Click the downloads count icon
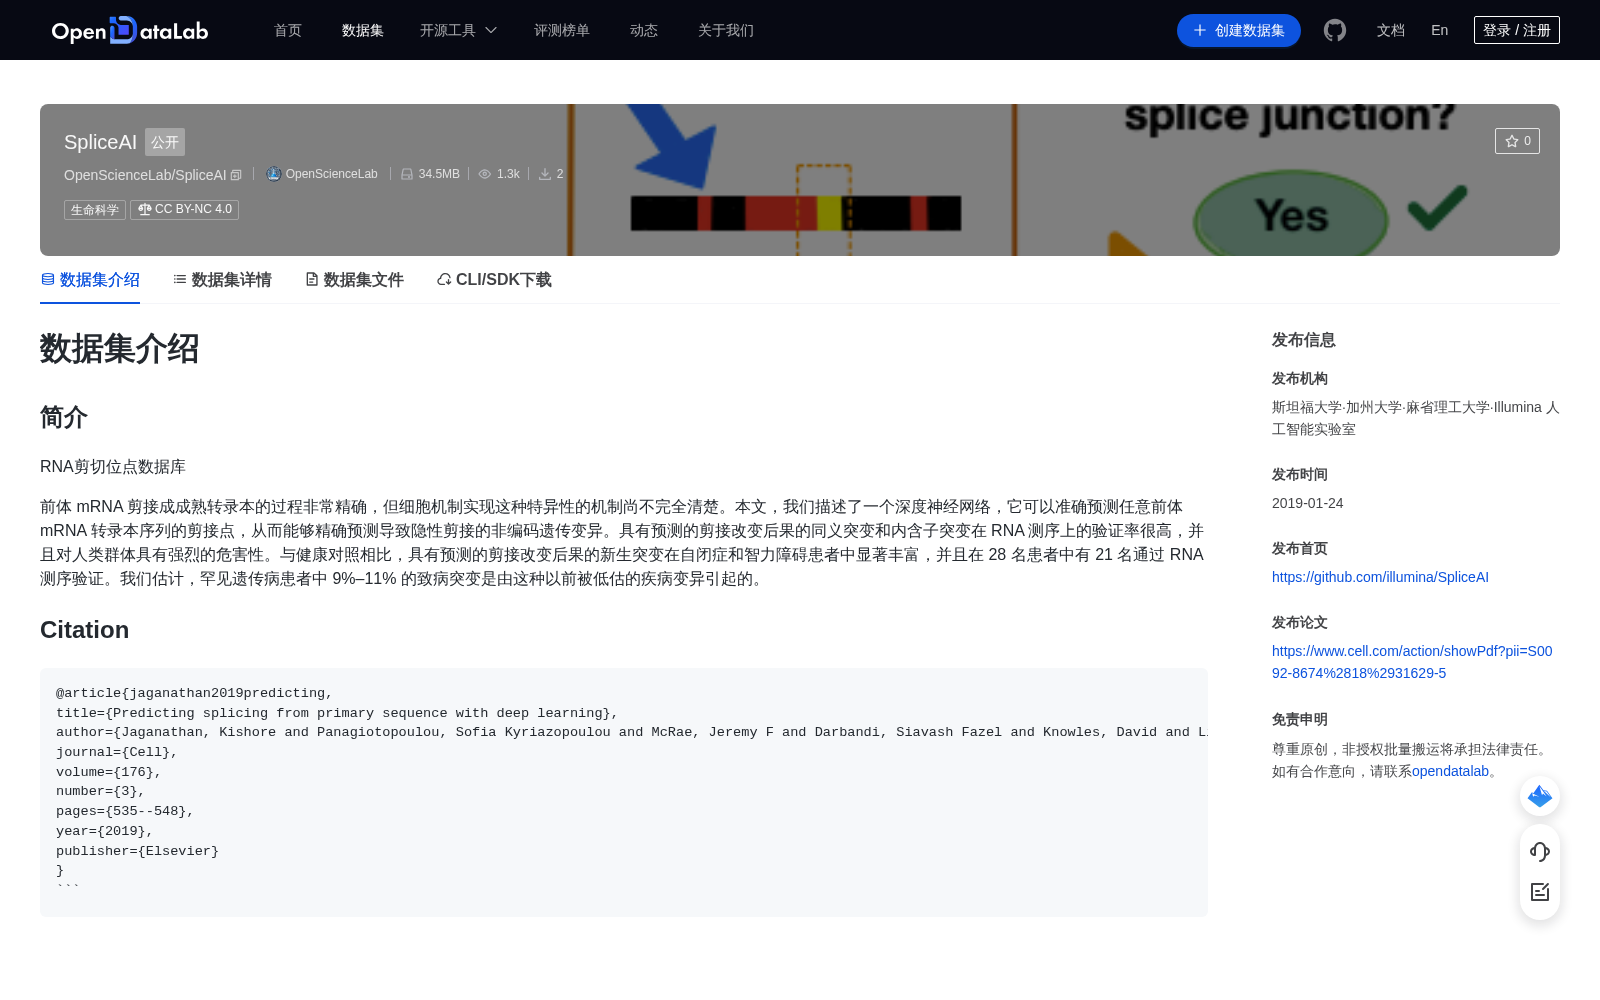1600x1000 pixels. [545, 174]
